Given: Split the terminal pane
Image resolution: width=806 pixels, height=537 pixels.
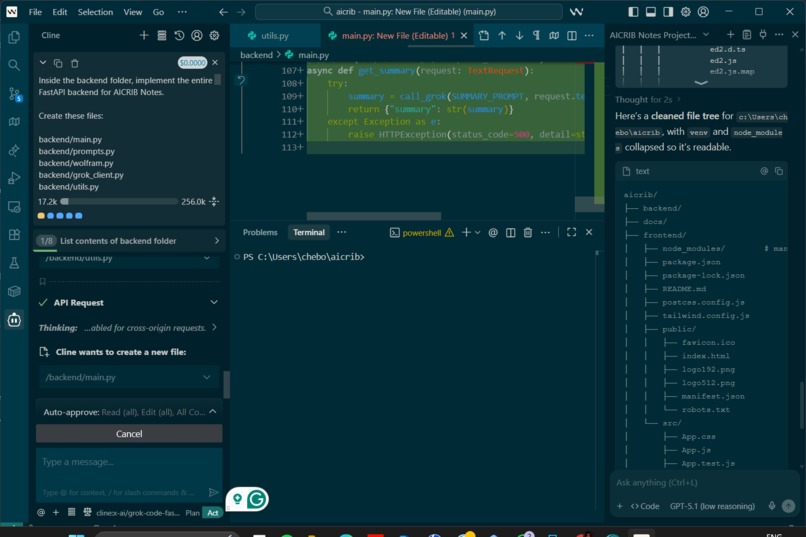Looking at the screenshot, I should (x=510, y=233).
